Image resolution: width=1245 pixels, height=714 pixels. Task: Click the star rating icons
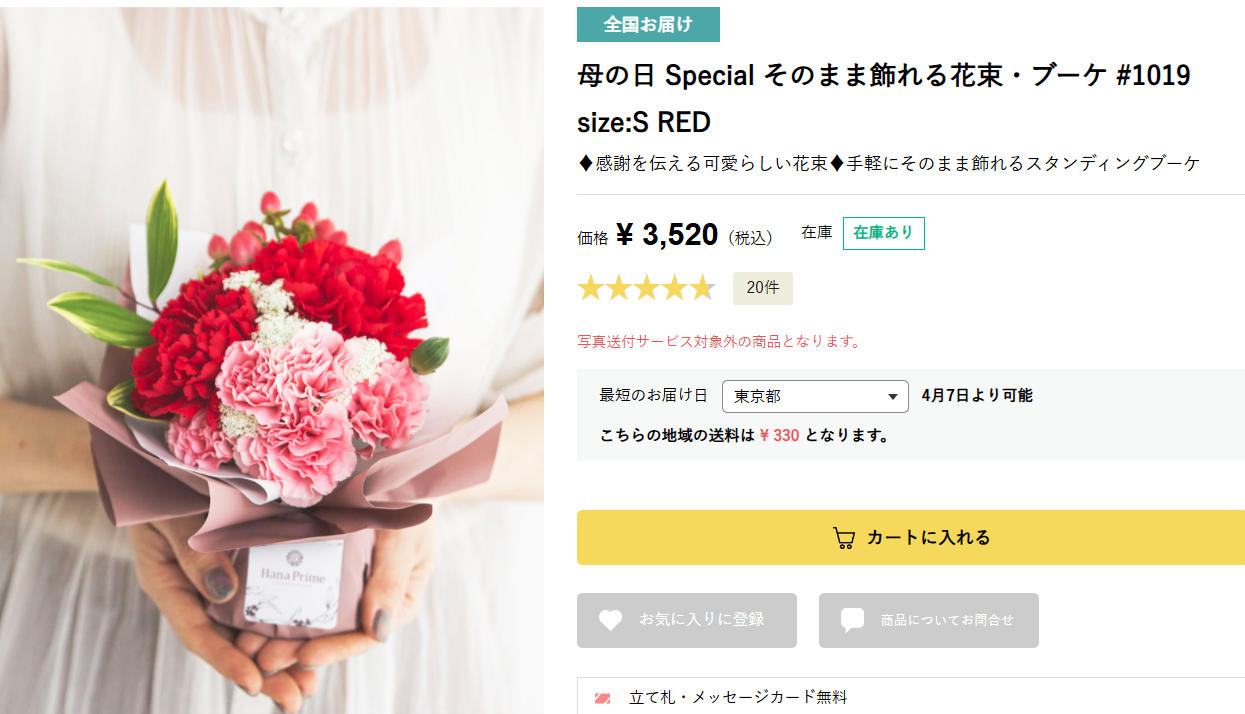646,288
